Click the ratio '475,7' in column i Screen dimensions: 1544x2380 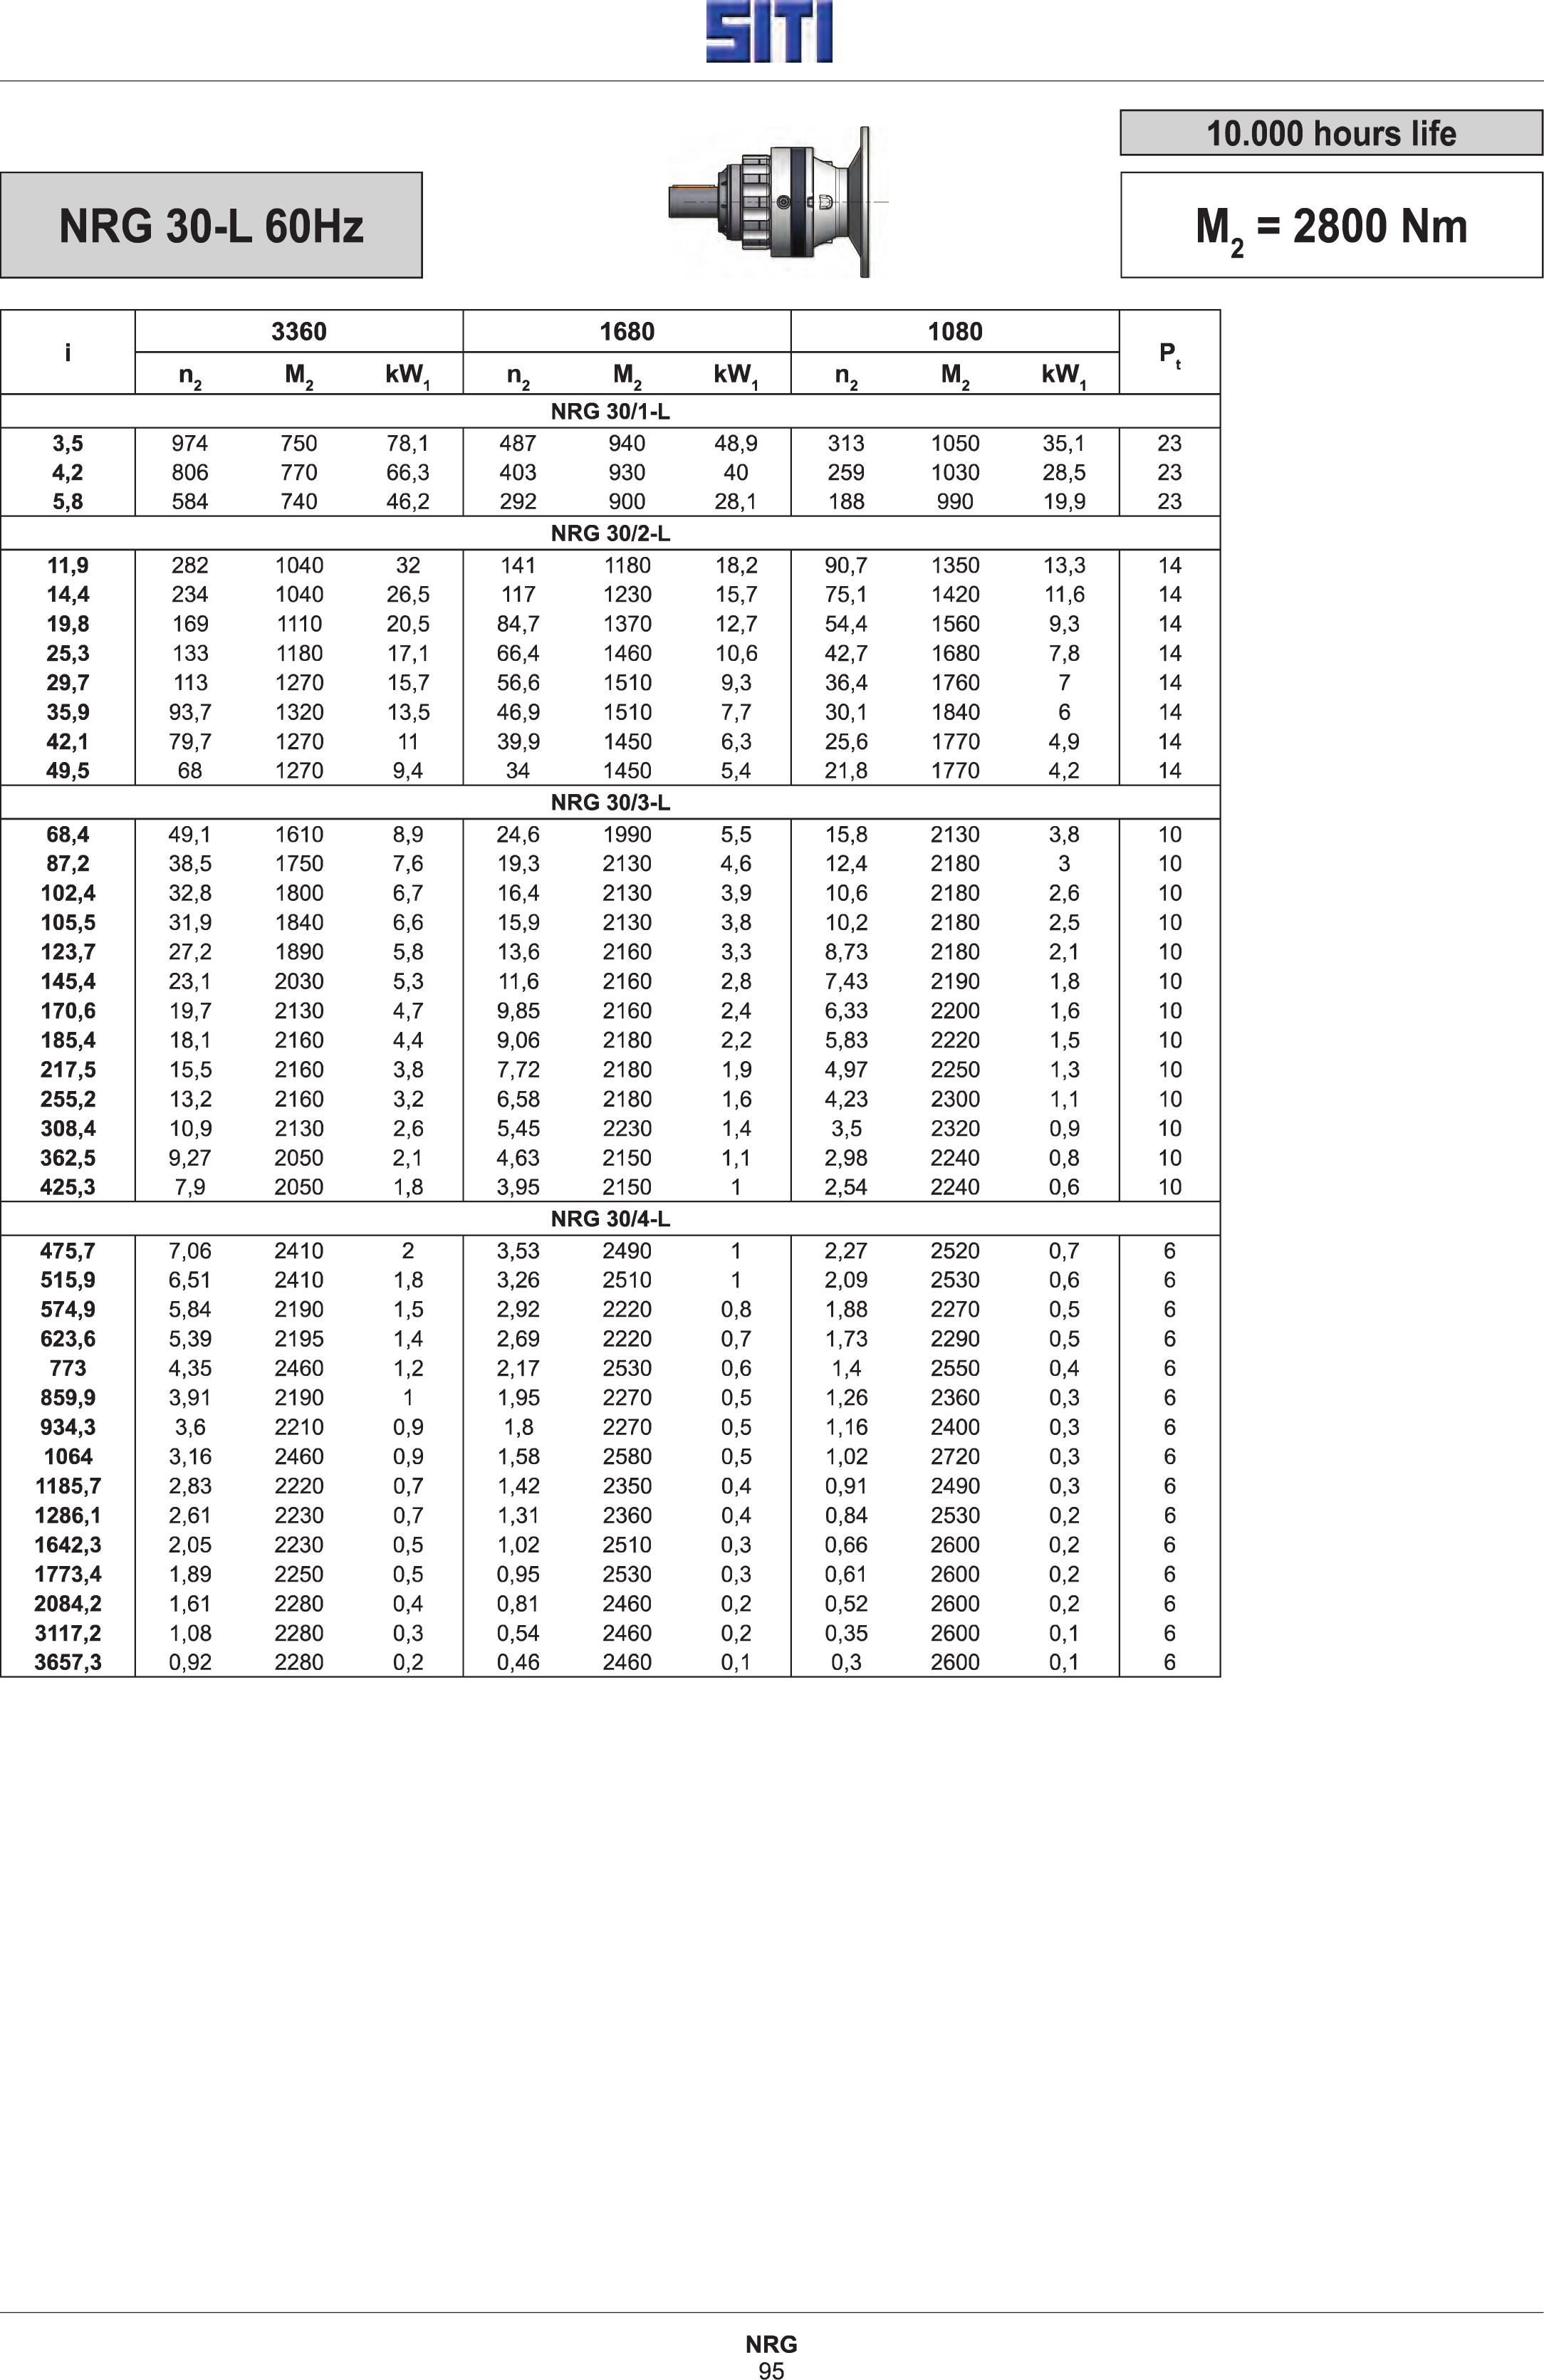click(68, 1251)
